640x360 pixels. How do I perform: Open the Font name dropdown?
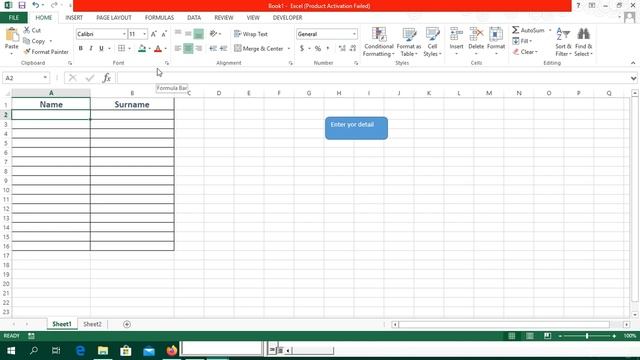[x=124, y=34]
